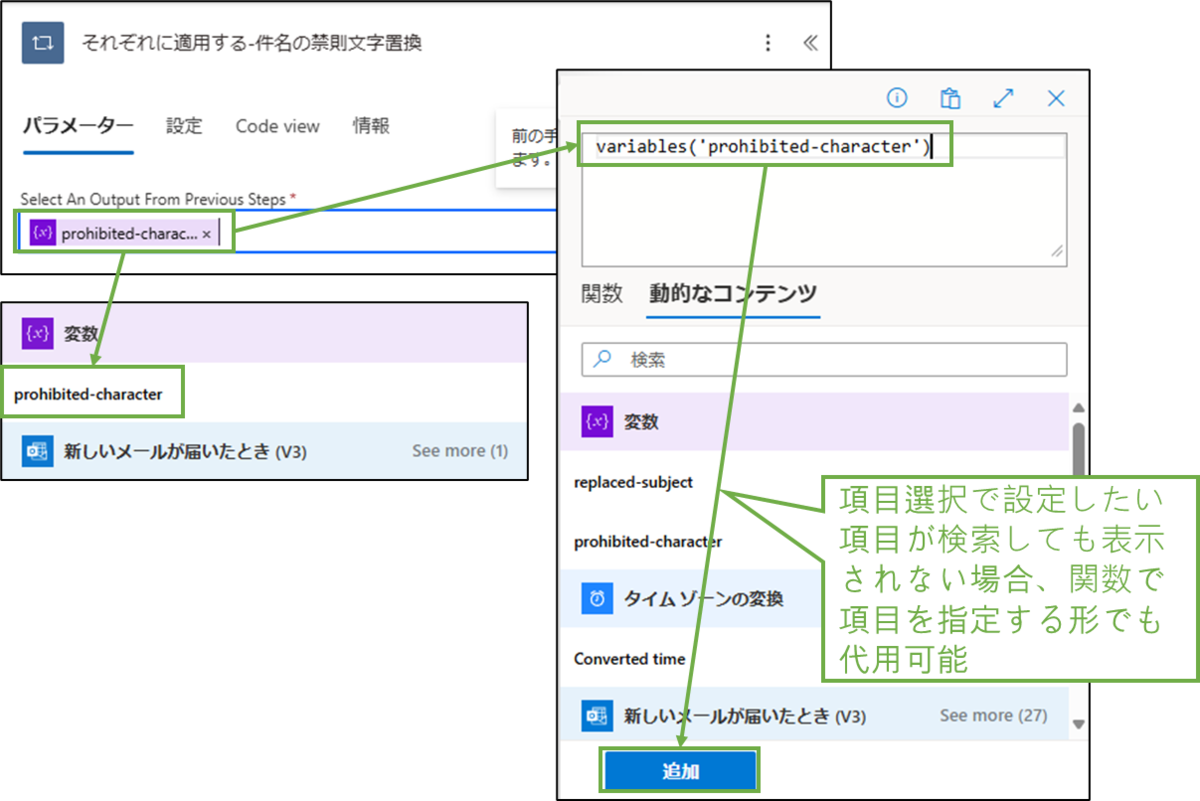This screenshot has height=801, width=1200.
Task: Click the 変数 icon in dynamic content list
Action: (x=597, y=422)
